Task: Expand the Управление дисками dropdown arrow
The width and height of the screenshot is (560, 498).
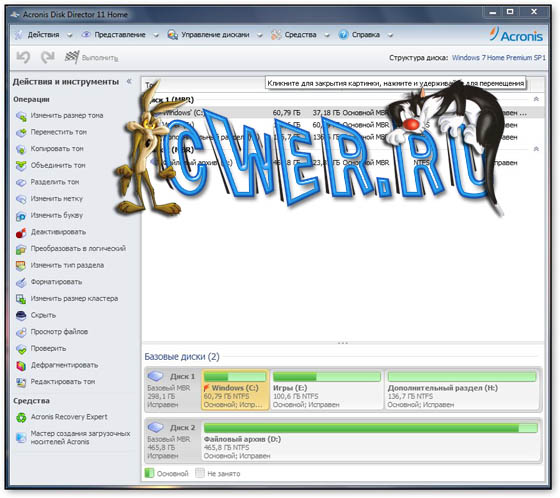Action: (260, 35)
